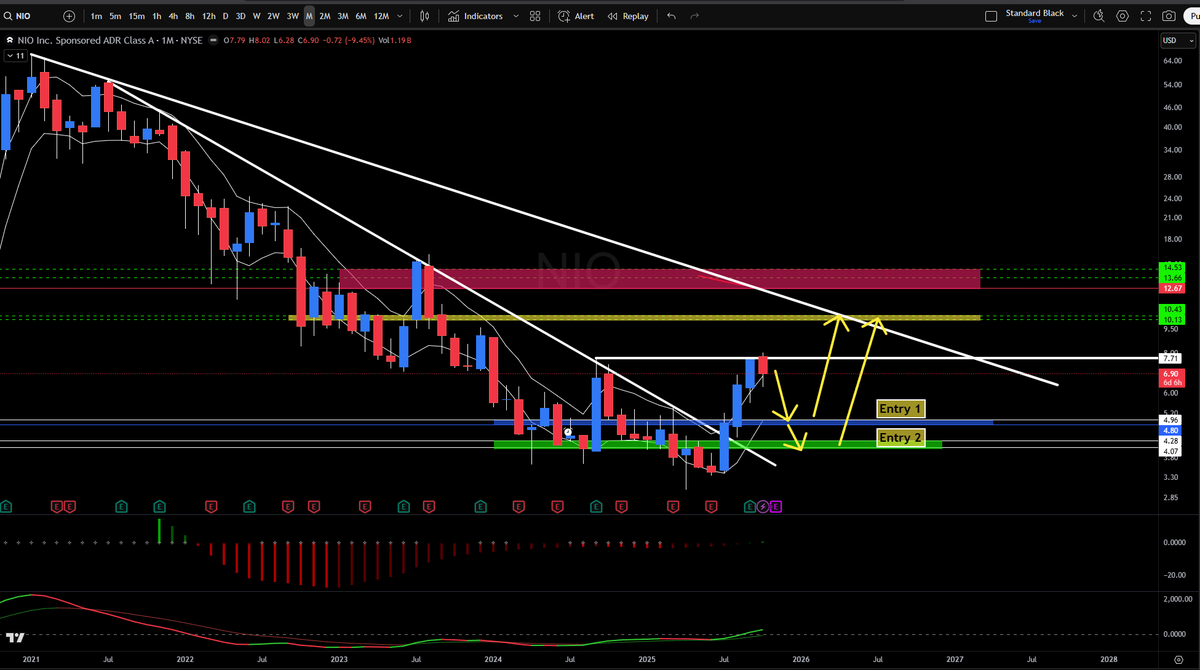The image size is (1200, 670).
Task: Open the Standard Black layout dropdown
Action: coord(1075,16)
